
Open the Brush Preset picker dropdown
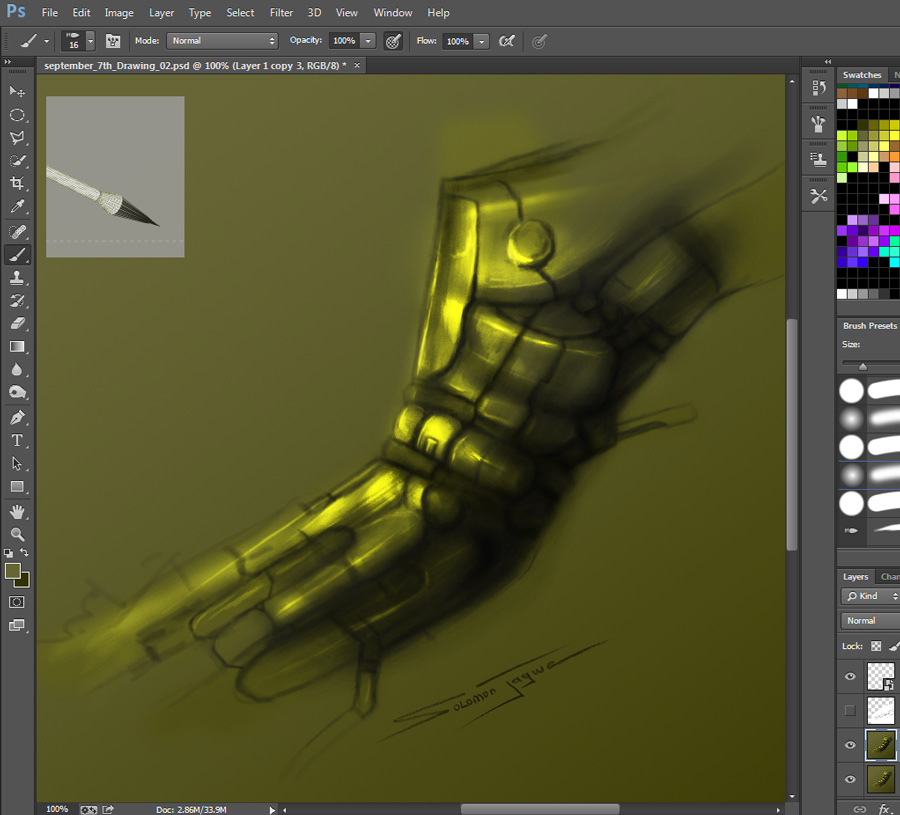(x=90, y=41)
